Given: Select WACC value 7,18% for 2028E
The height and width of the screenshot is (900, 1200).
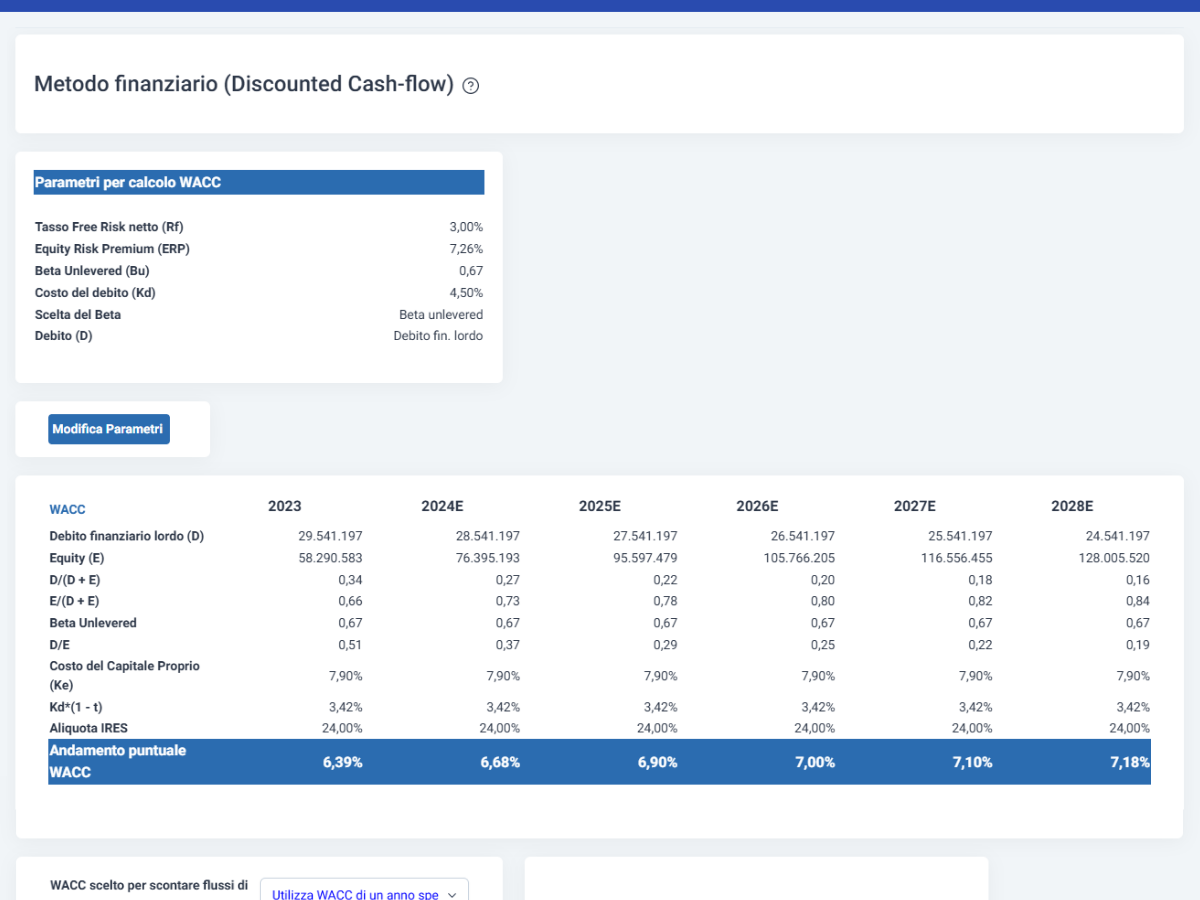Looking at the screenshot, I should click(x=1130, y=762).
